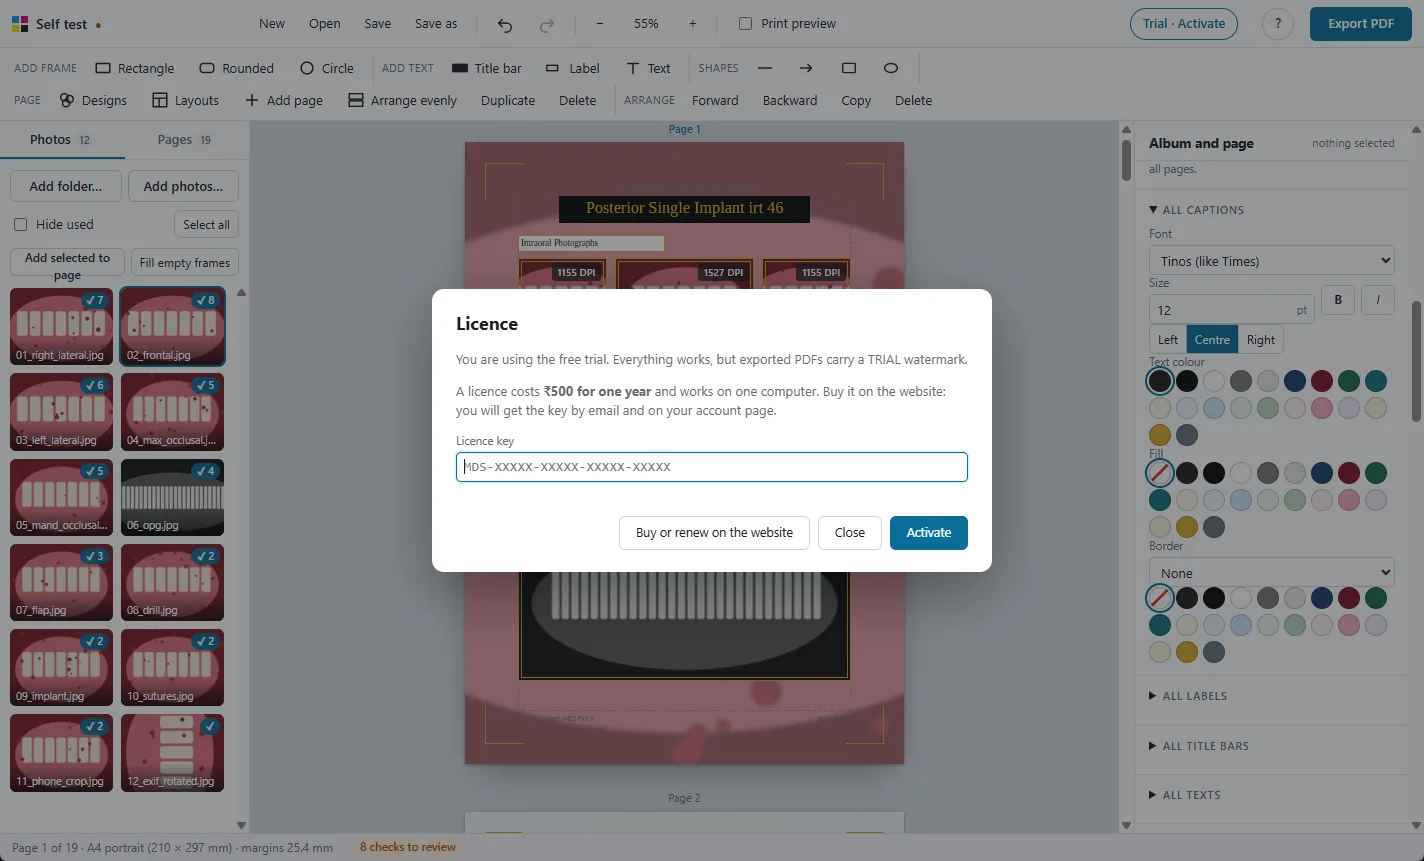Switch to the Photos tab
Viewport: 1424px width, 861px height.
pyautogui.click(x=61, y=140)
